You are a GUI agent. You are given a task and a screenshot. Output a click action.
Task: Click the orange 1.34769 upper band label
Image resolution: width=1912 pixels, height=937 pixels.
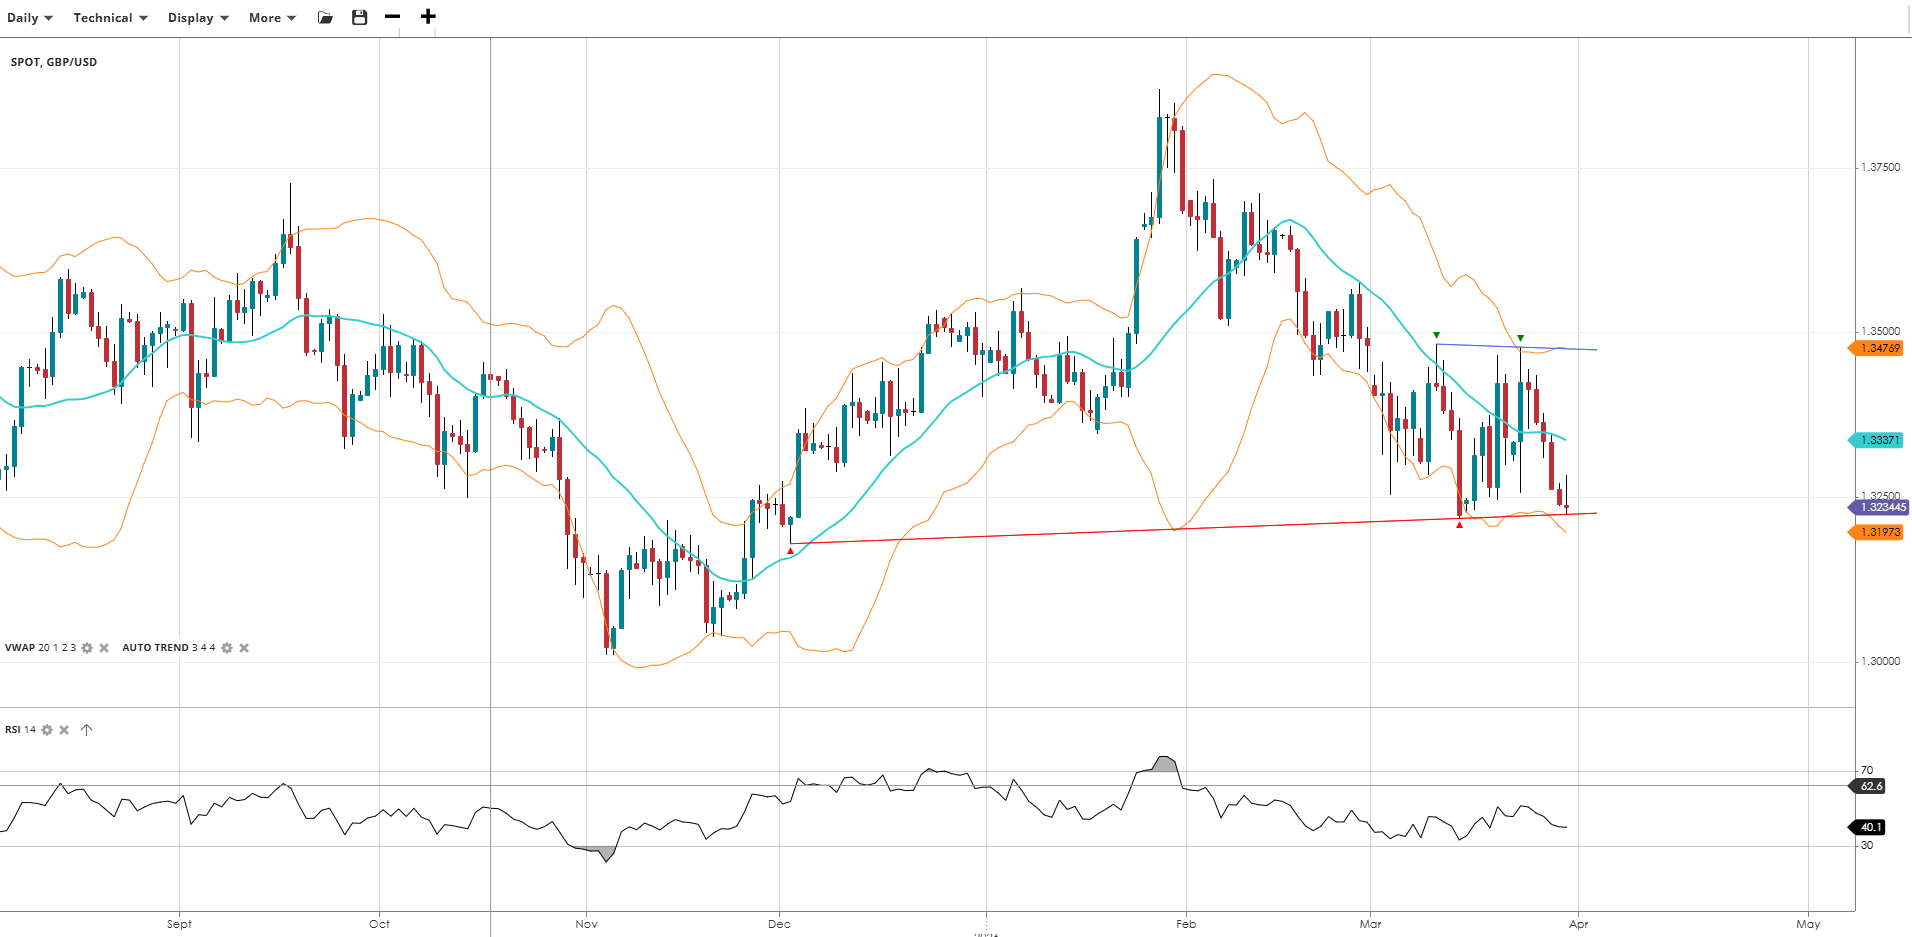[1878, 348]
